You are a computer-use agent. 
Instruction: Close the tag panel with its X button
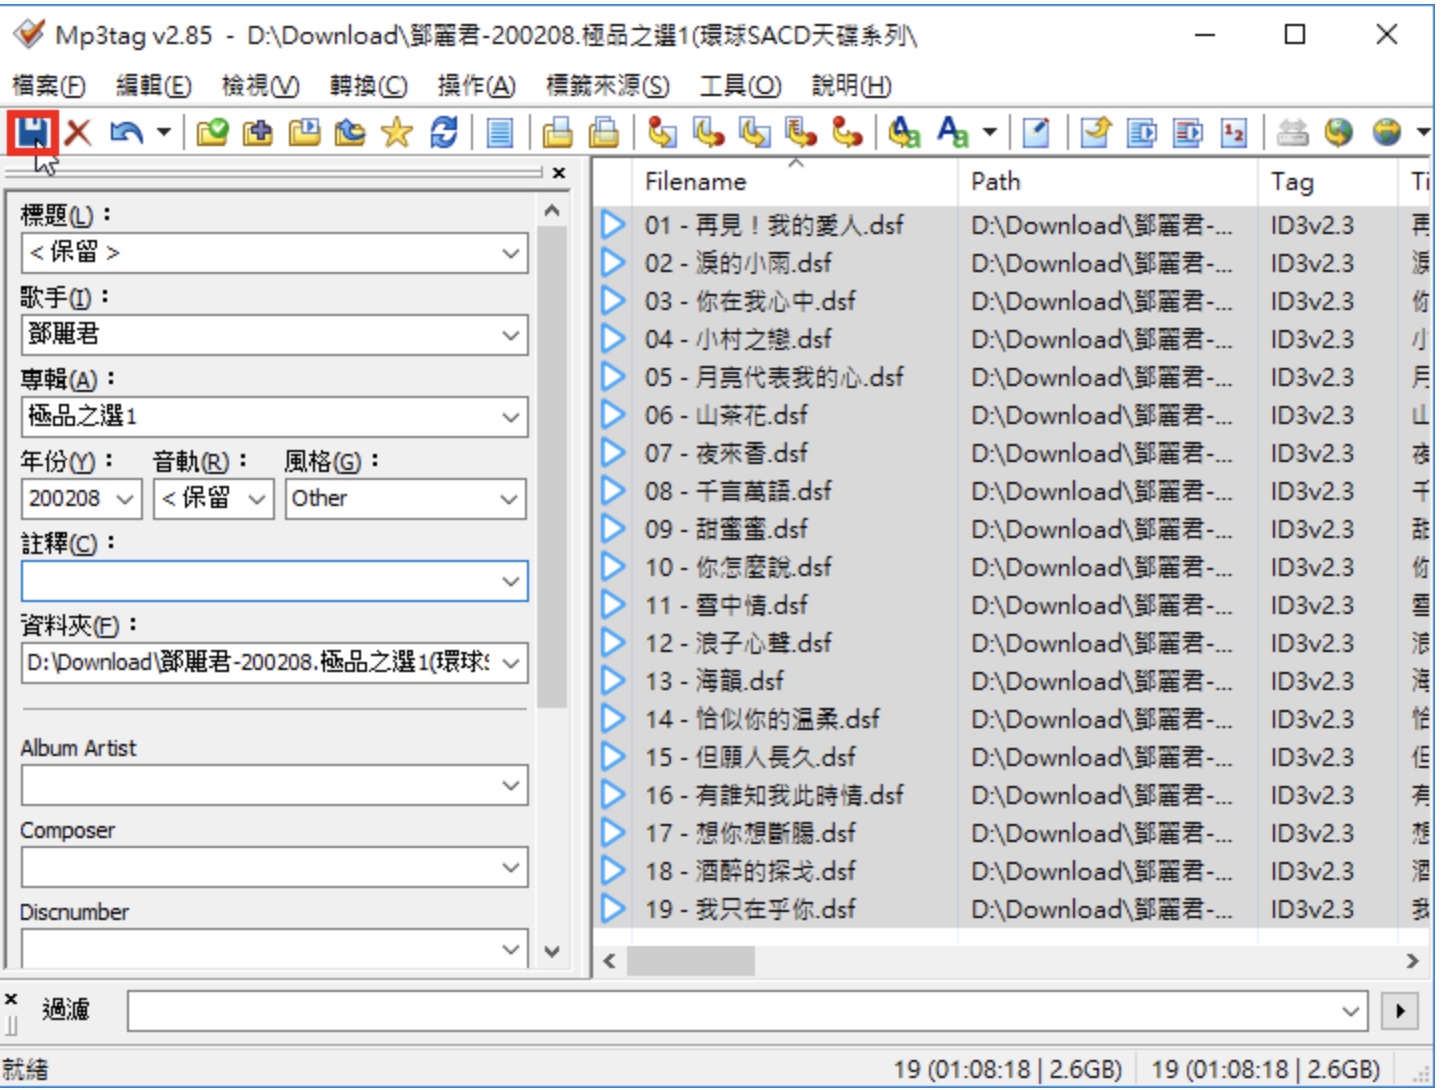click(559, 173)
